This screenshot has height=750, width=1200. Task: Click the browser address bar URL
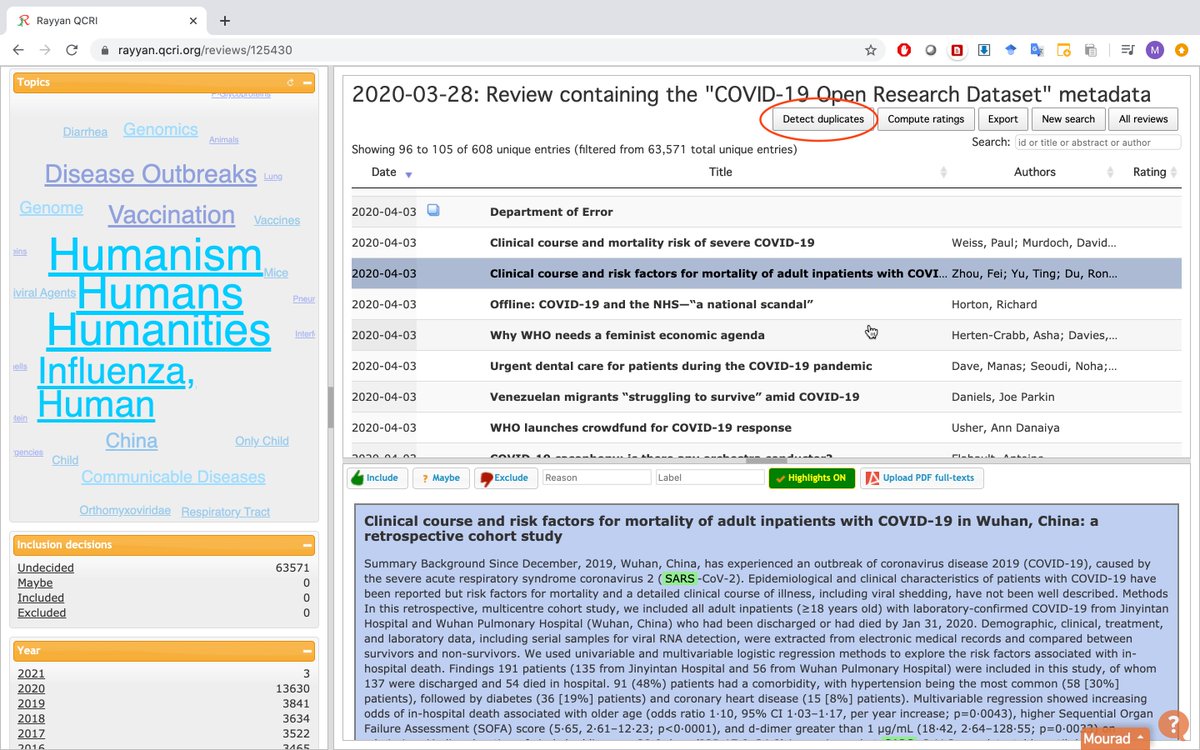(x=207, y=49)
